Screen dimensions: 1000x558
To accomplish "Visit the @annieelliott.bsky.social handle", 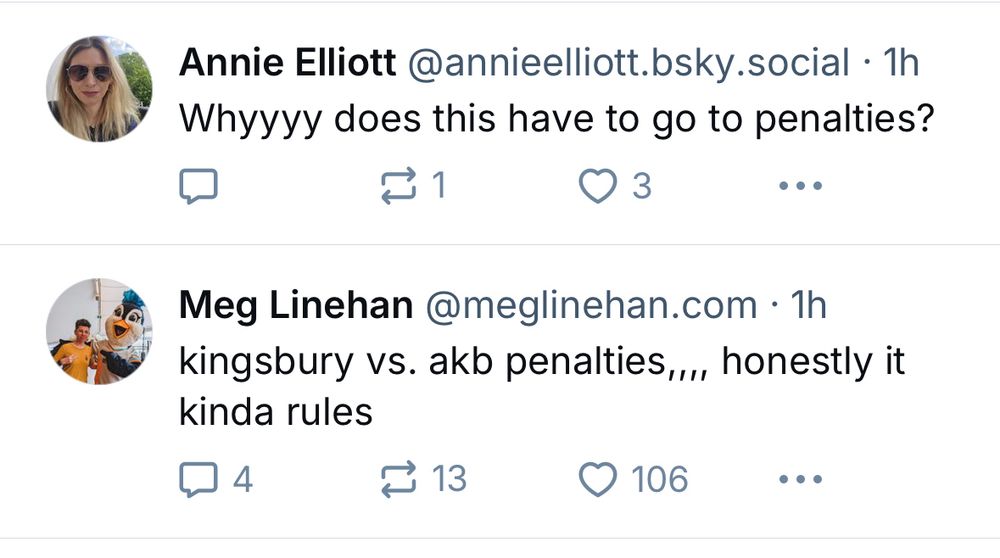I will [x=626, y=64].
